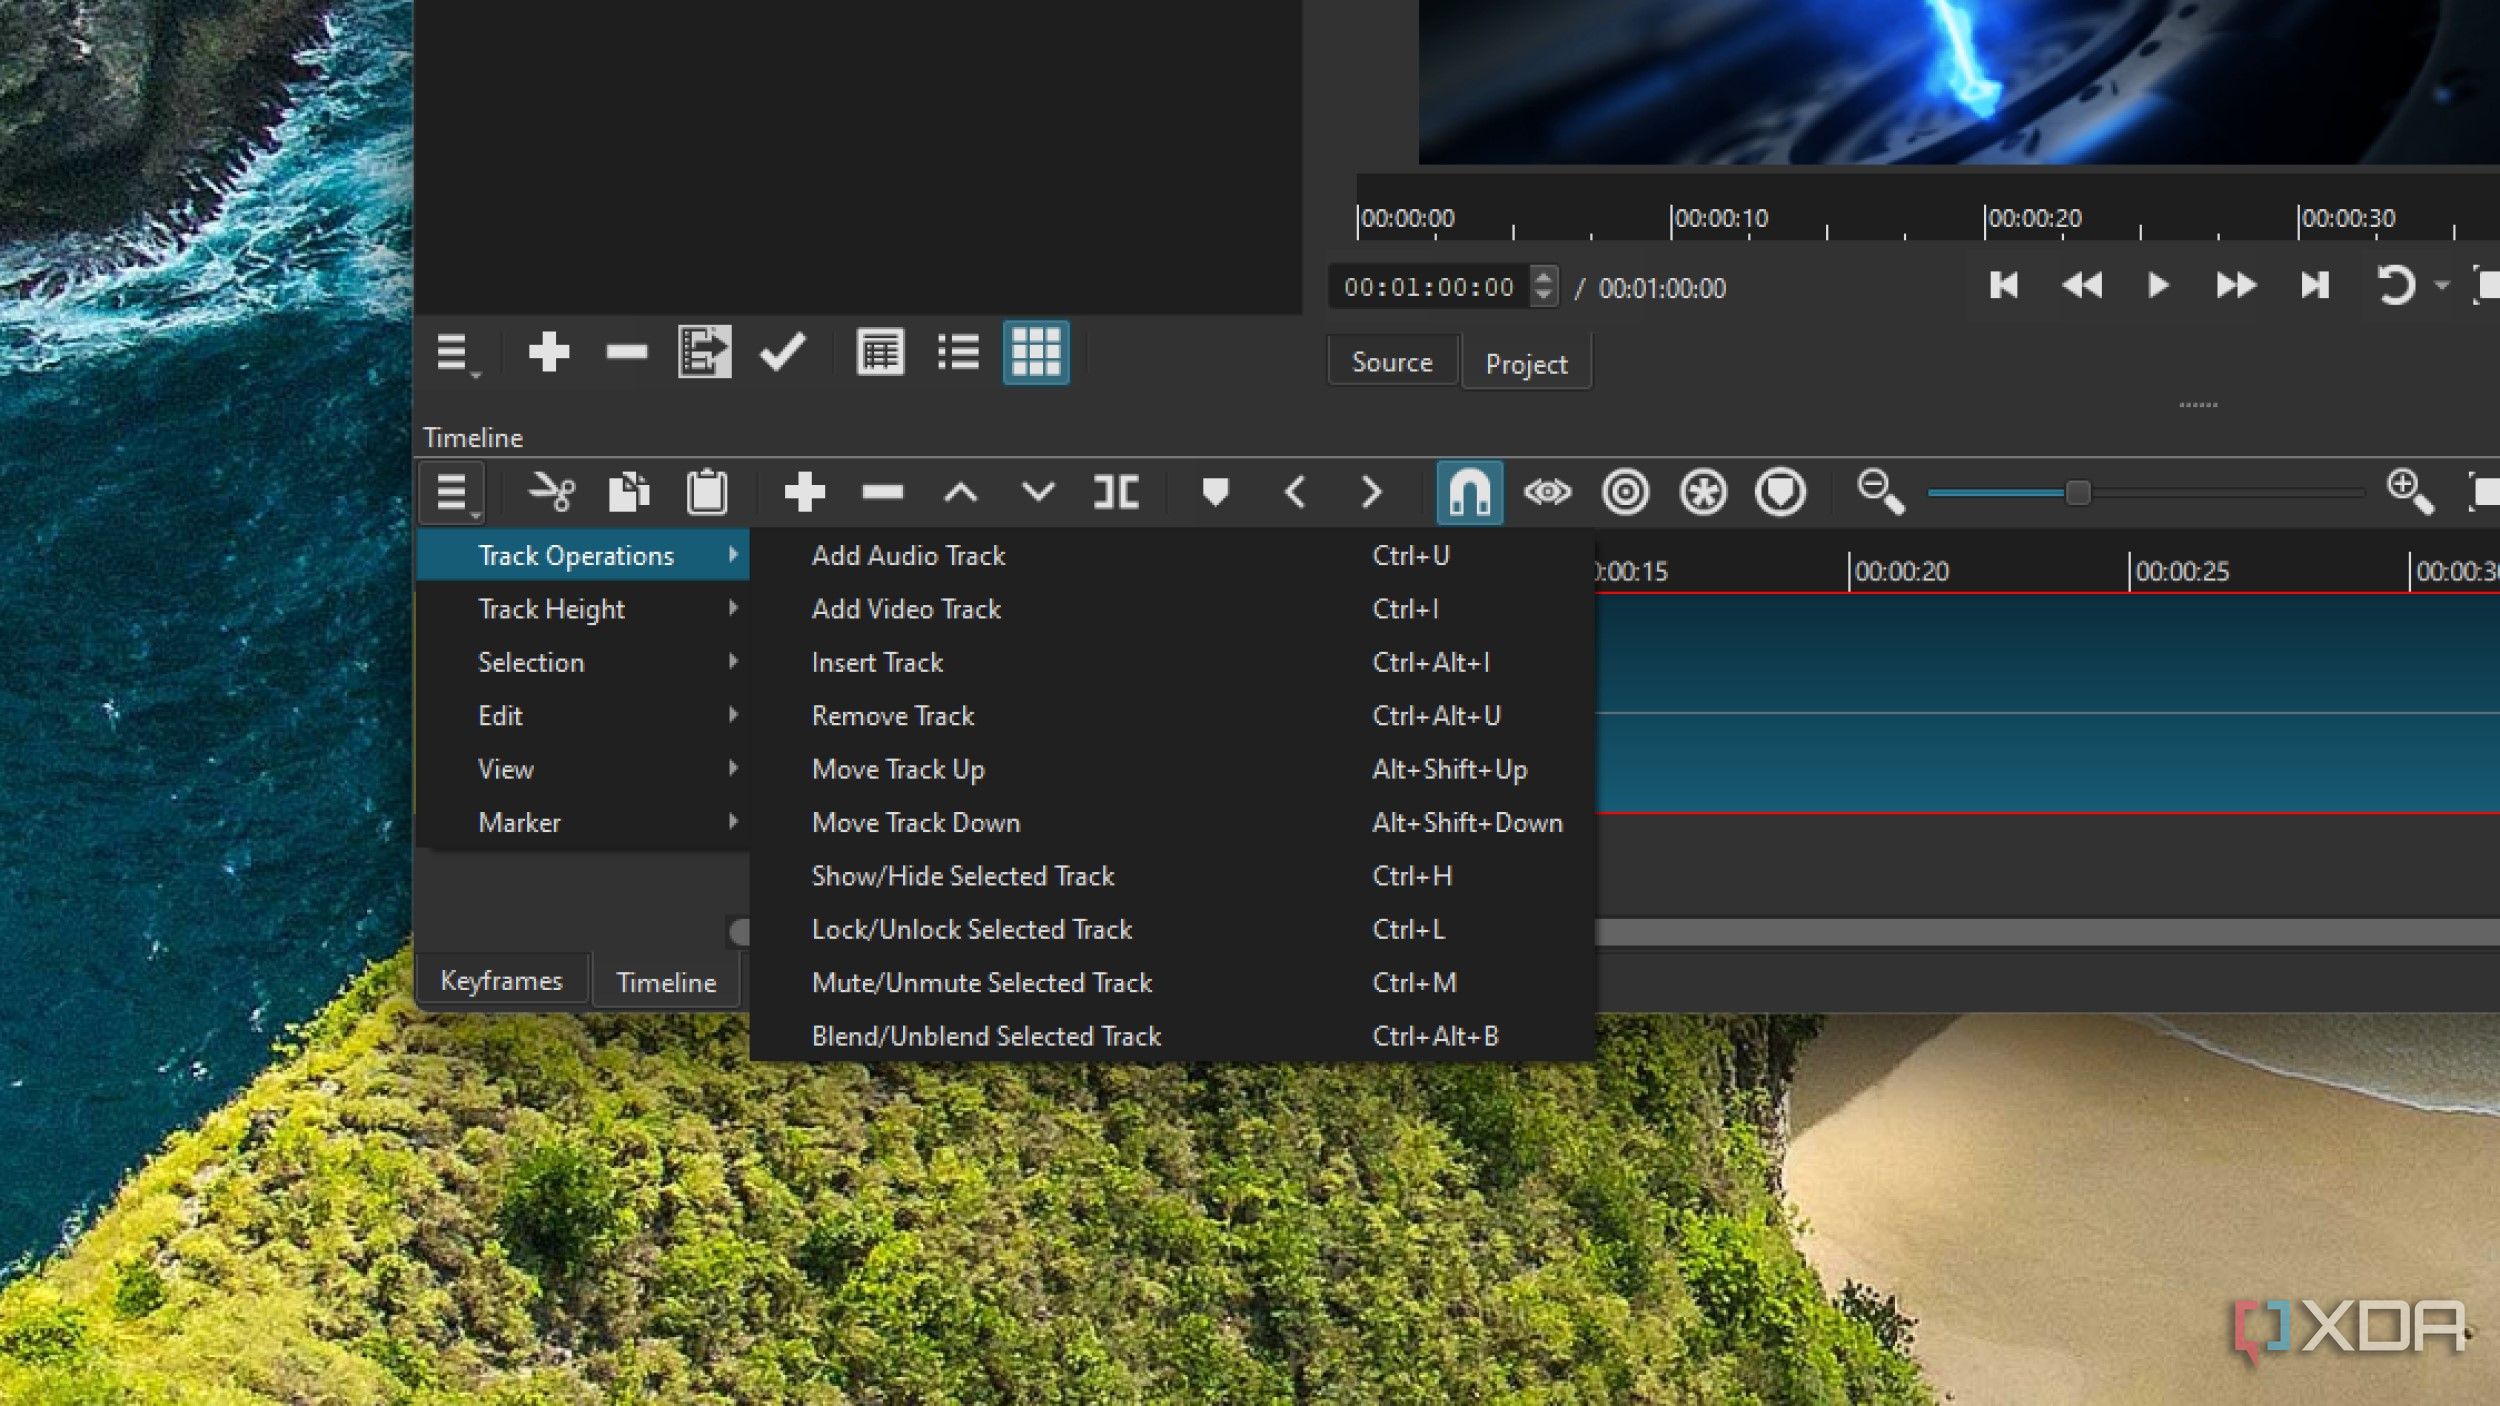Open the Keyframes tab
This screenshot has height=1406, width=2500.
(x=501, y=981)
